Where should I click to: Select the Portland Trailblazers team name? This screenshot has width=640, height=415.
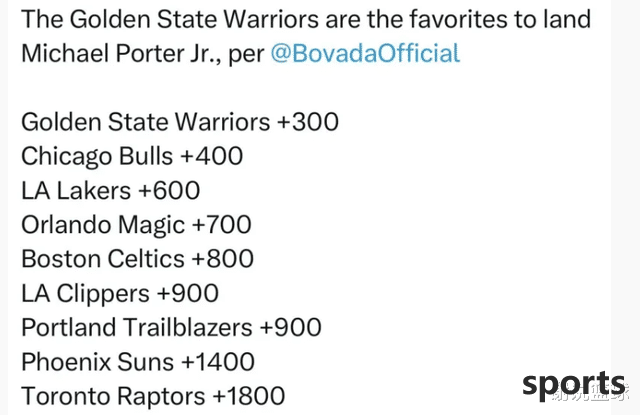[137, 327]
